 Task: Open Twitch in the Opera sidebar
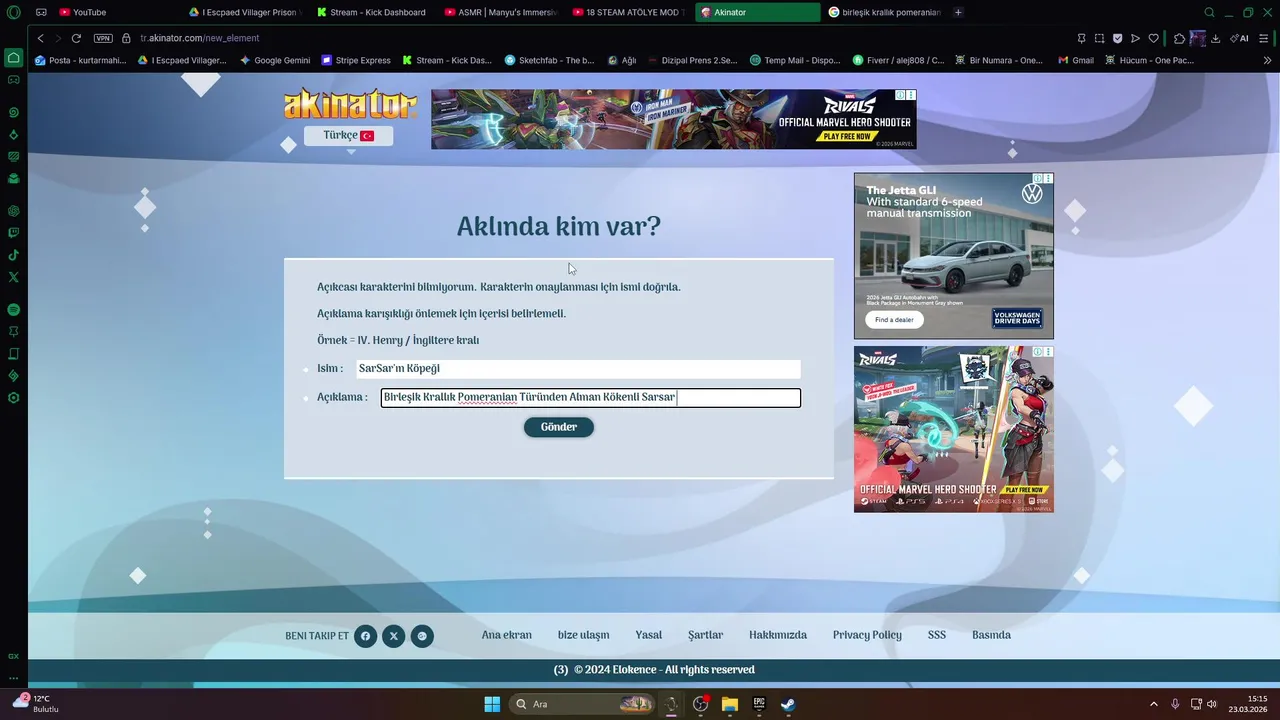[x=13, y=233]
